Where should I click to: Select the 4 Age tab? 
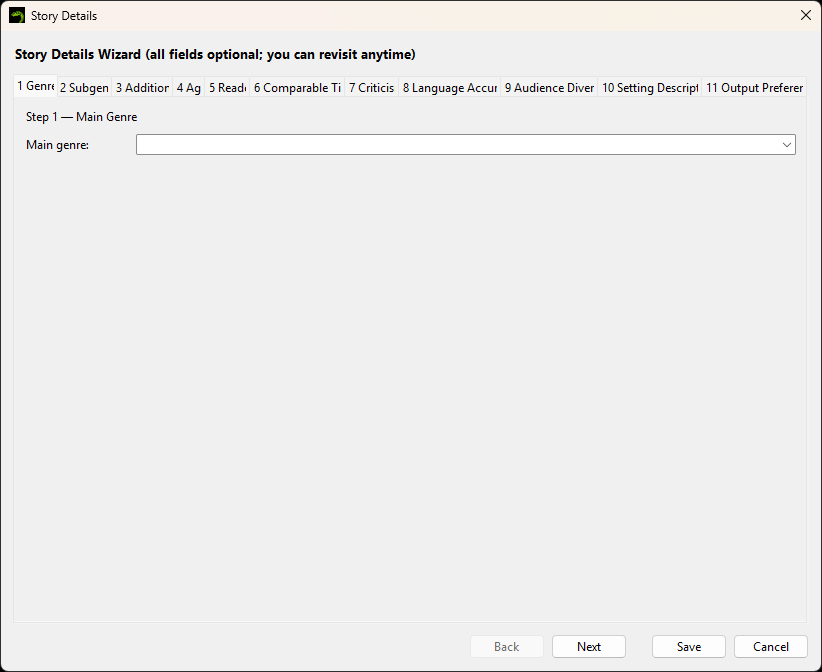tap(188, 87)
